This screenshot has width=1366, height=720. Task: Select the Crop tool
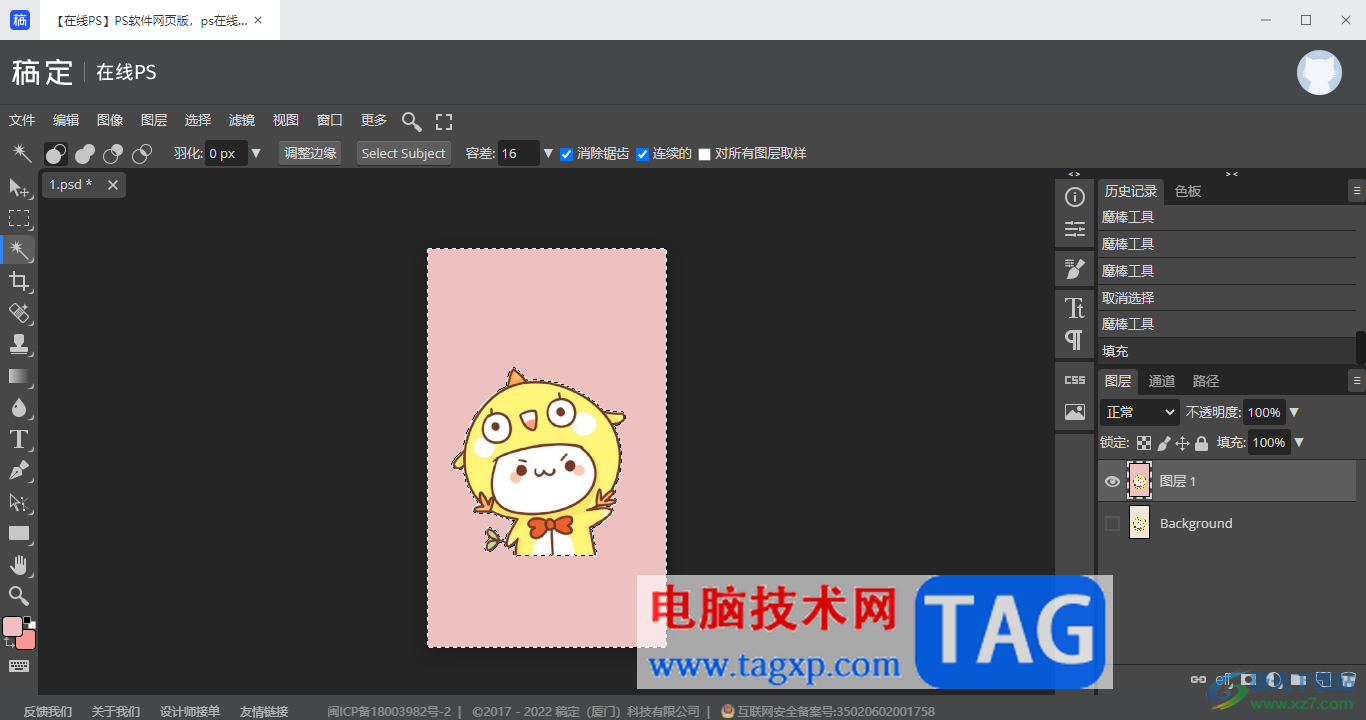coord(18,281)
